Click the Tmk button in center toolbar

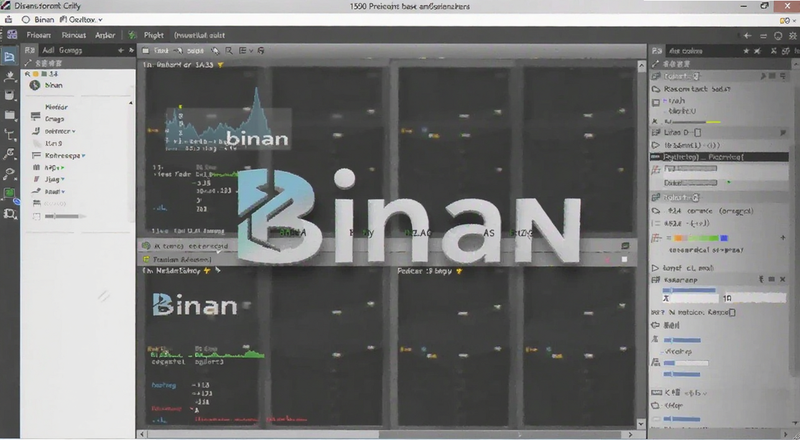coord(161,51)
